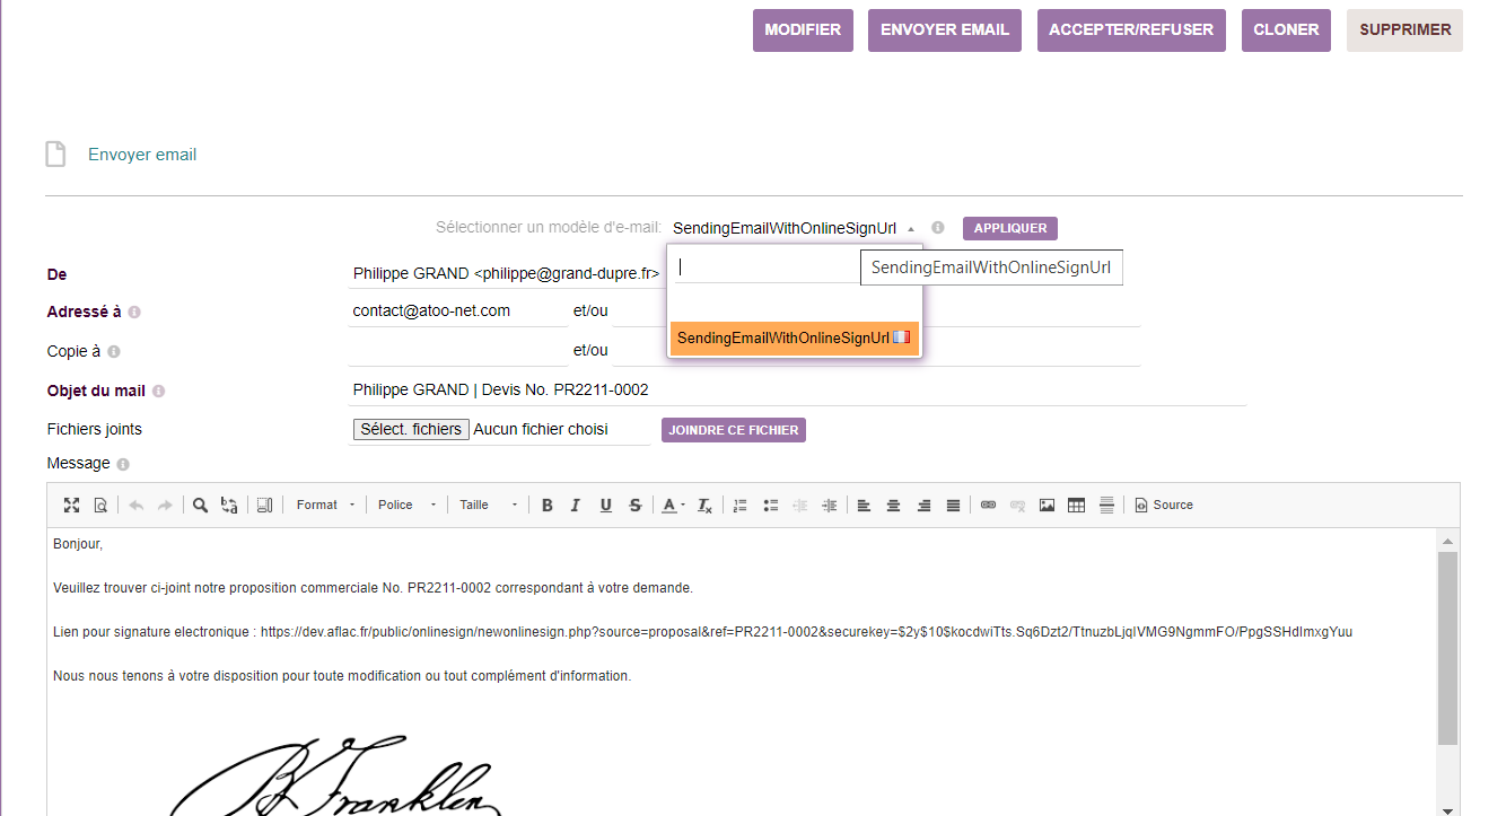1489x816 pixels.
Task: Open the Format dropdown
Action: coord(325,505)
